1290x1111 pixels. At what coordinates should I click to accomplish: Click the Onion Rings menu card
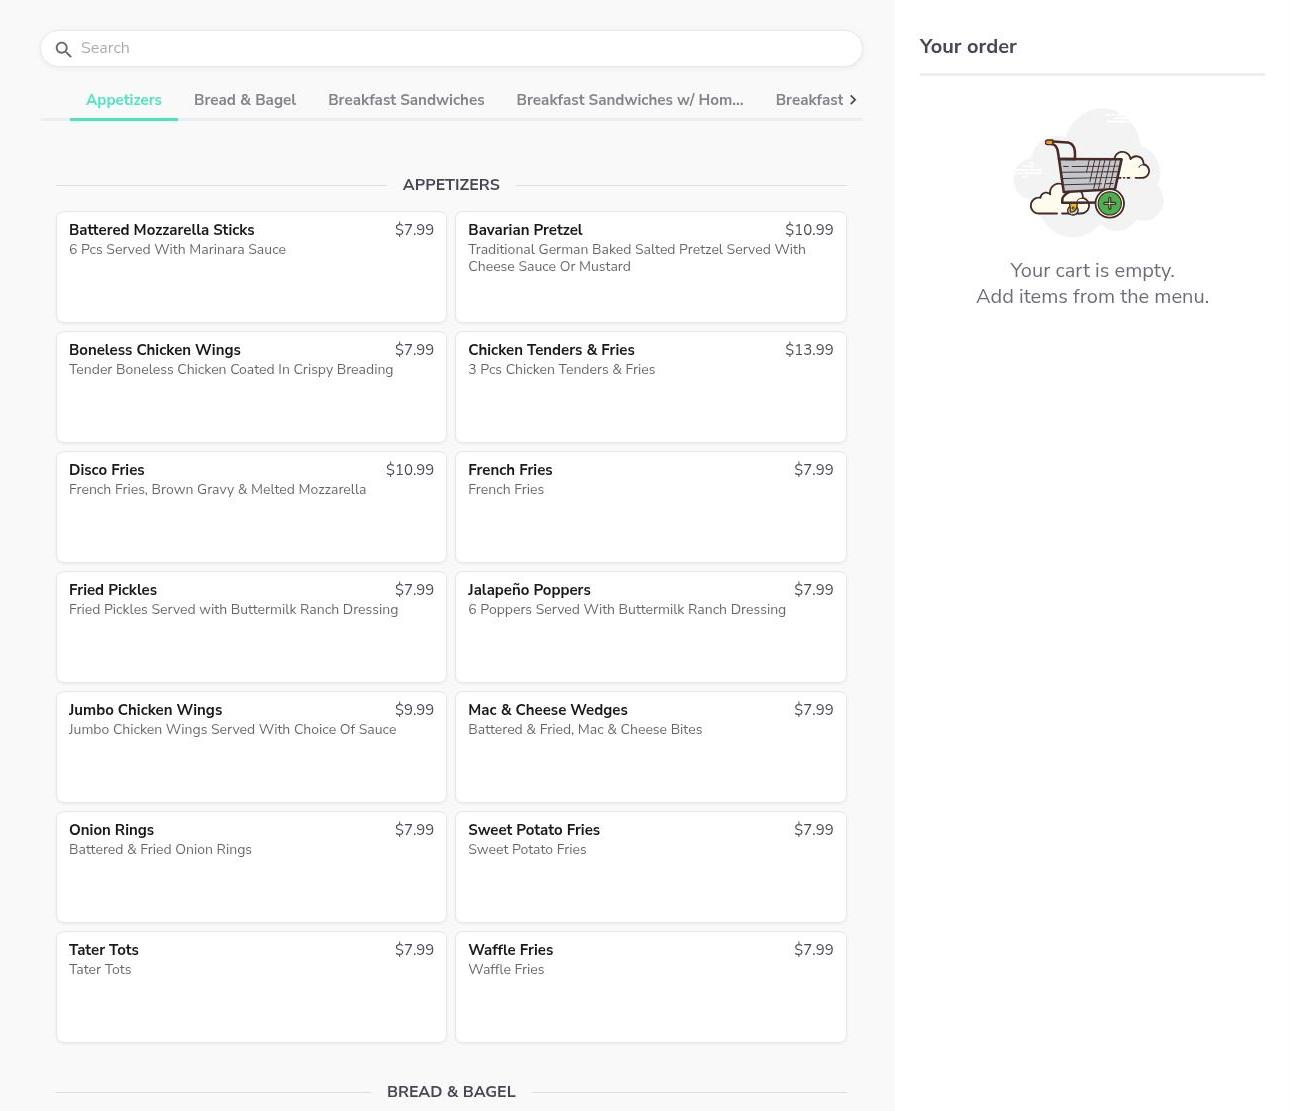(x=251, y=866)
